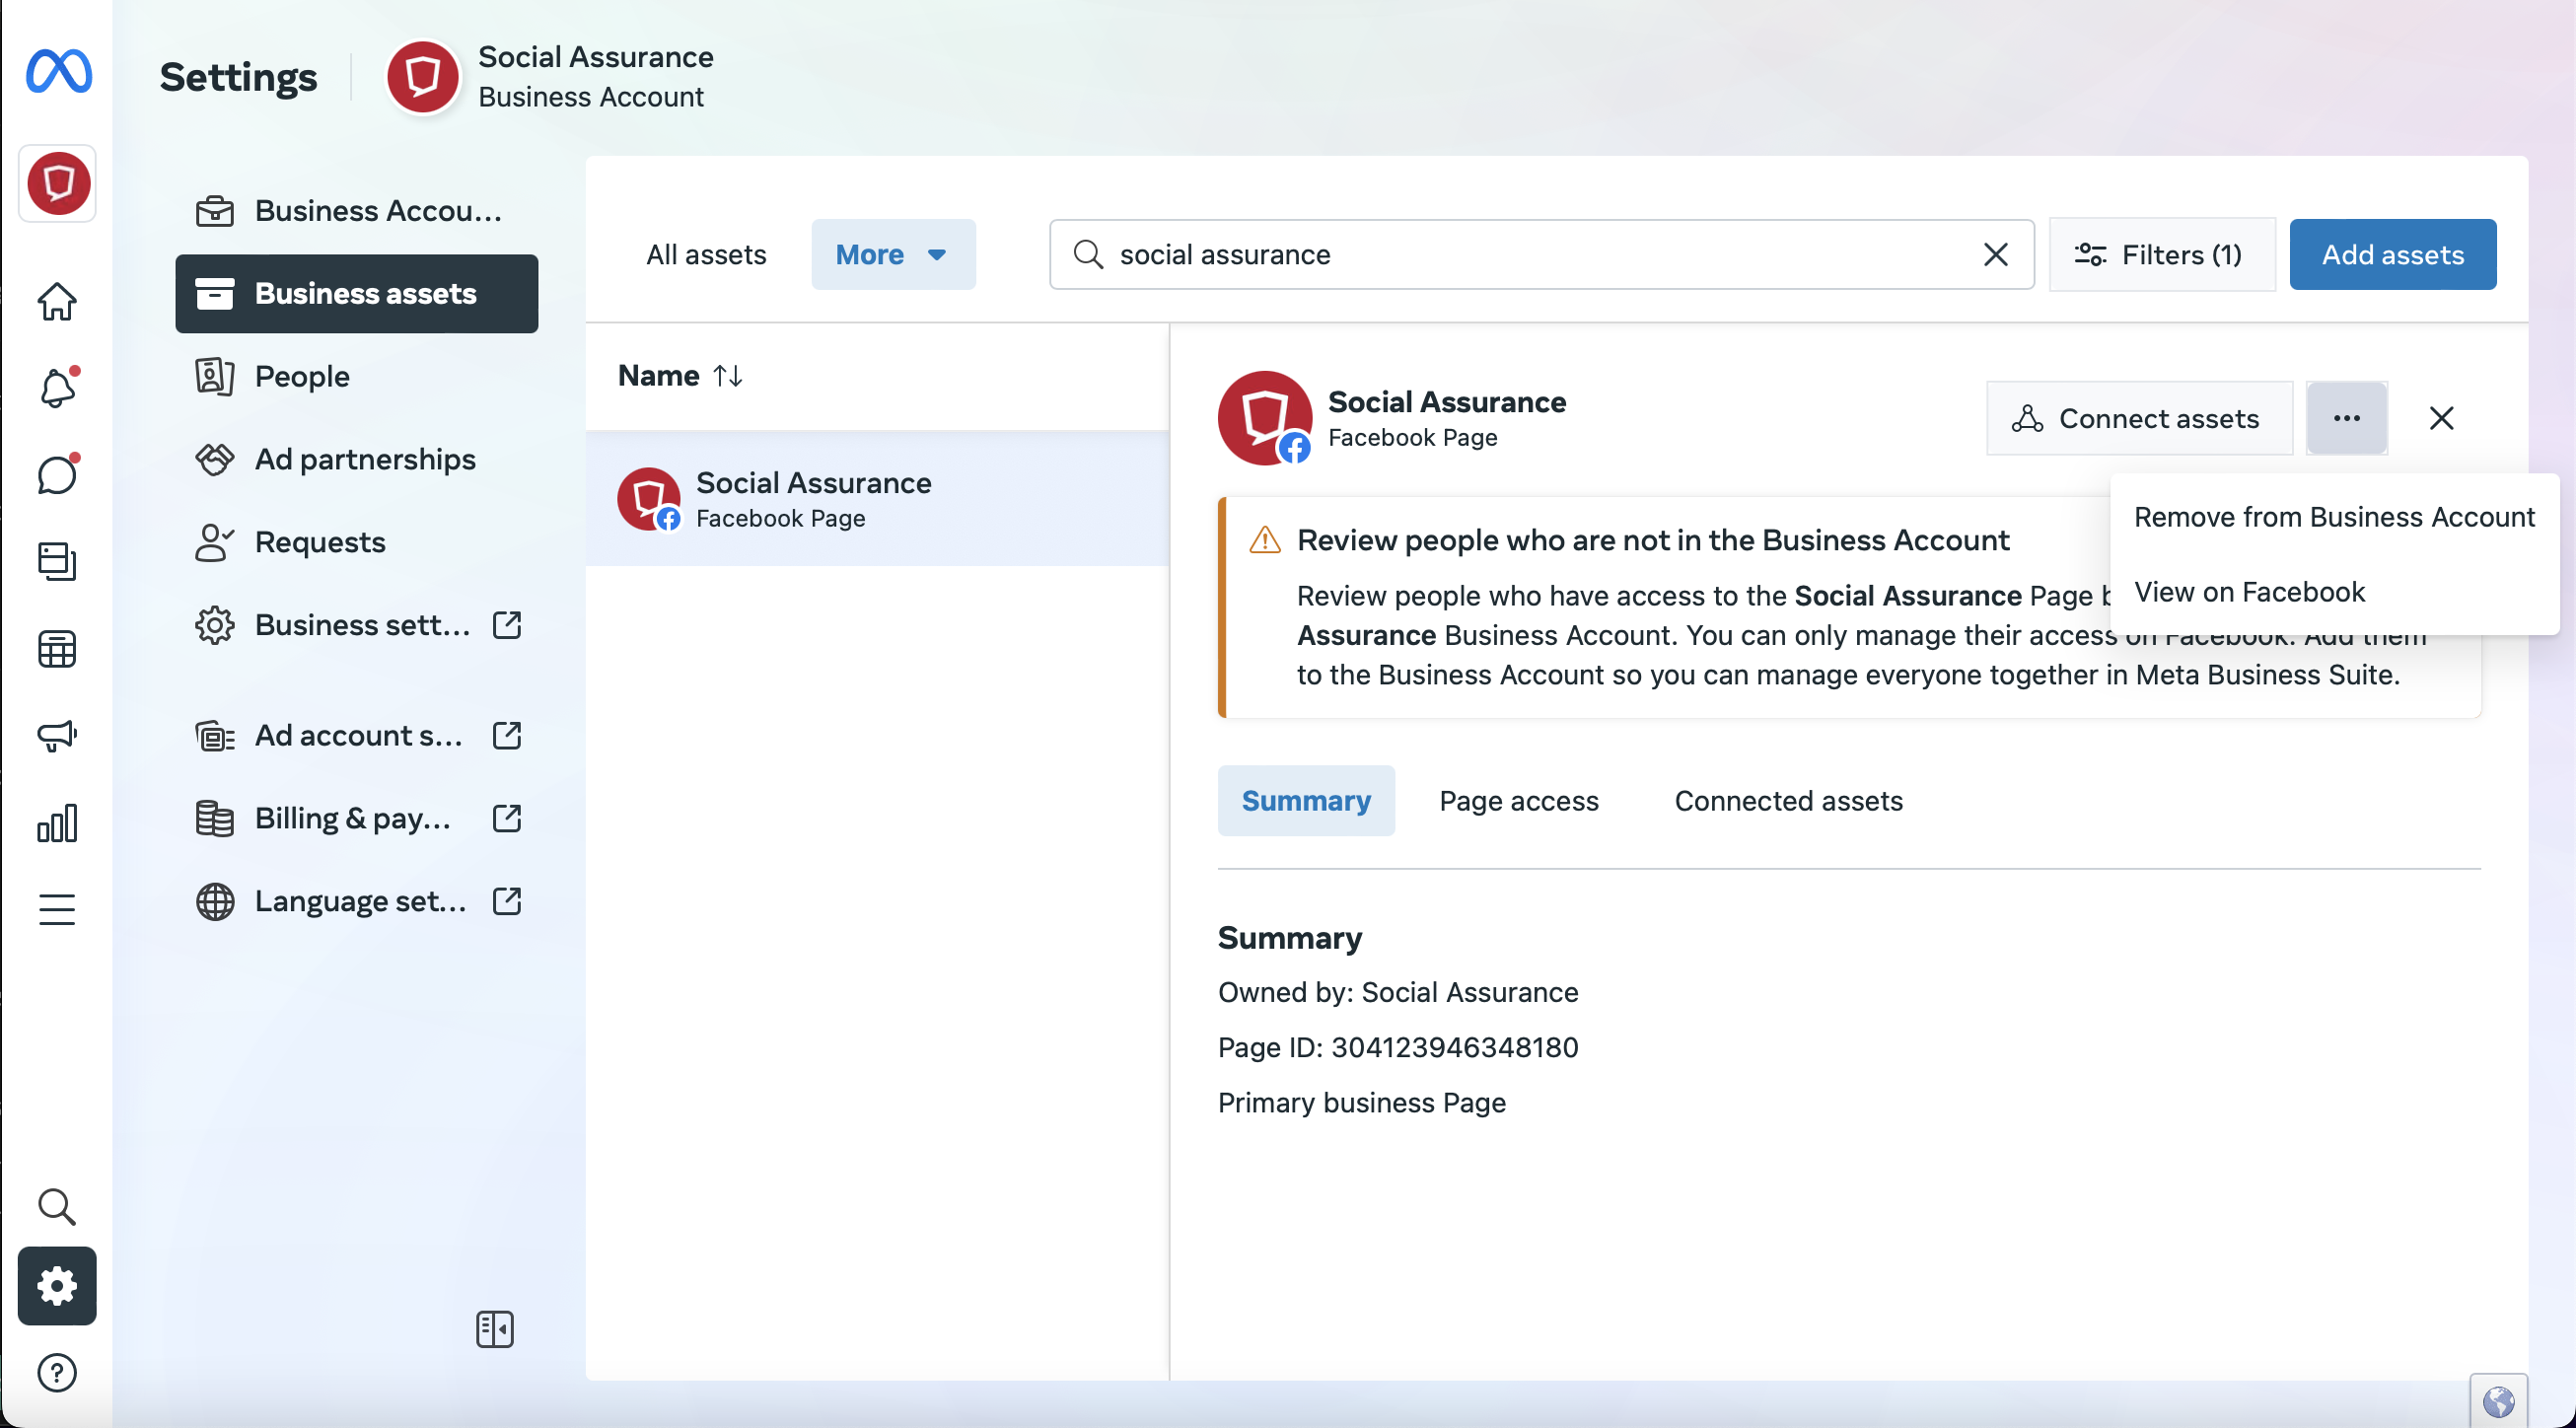Viewport: 2576px width, 1428px height.
Task: Switch to the Page access tab
Action: 1518,801
